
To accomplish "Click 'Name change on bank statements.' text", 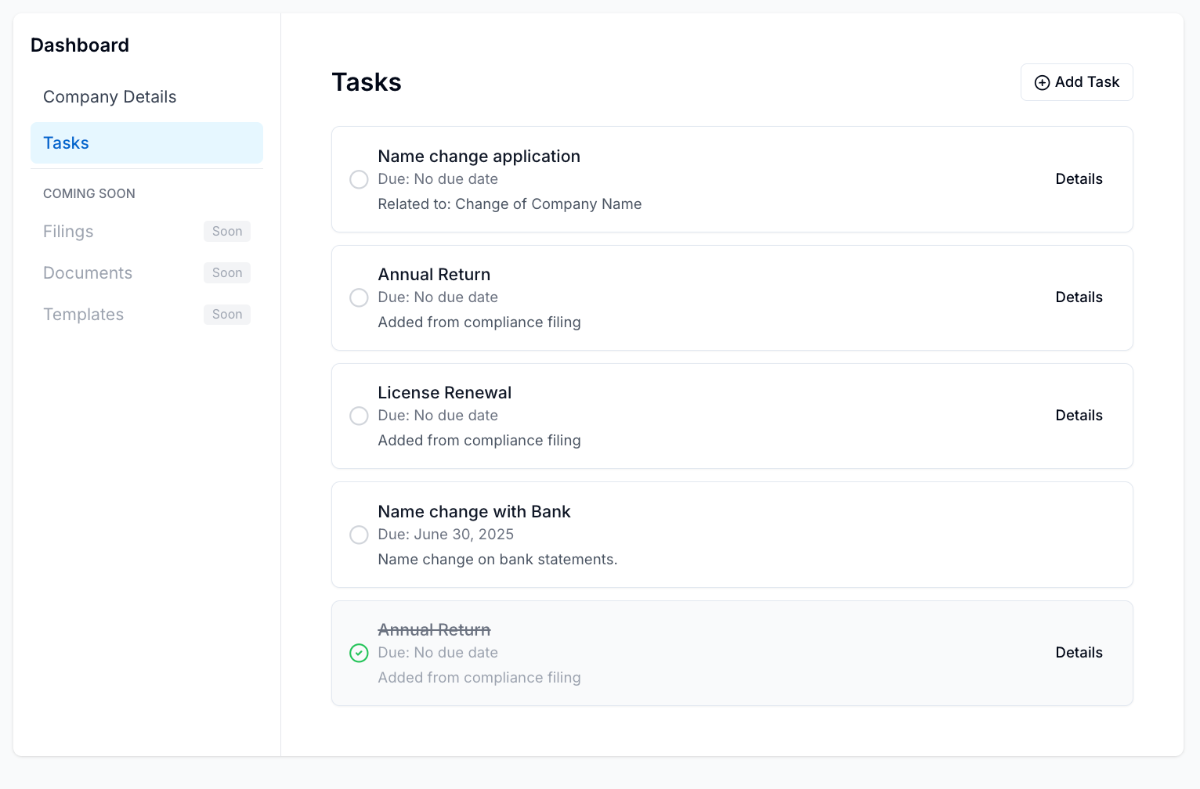I will [x=498, y=559].
